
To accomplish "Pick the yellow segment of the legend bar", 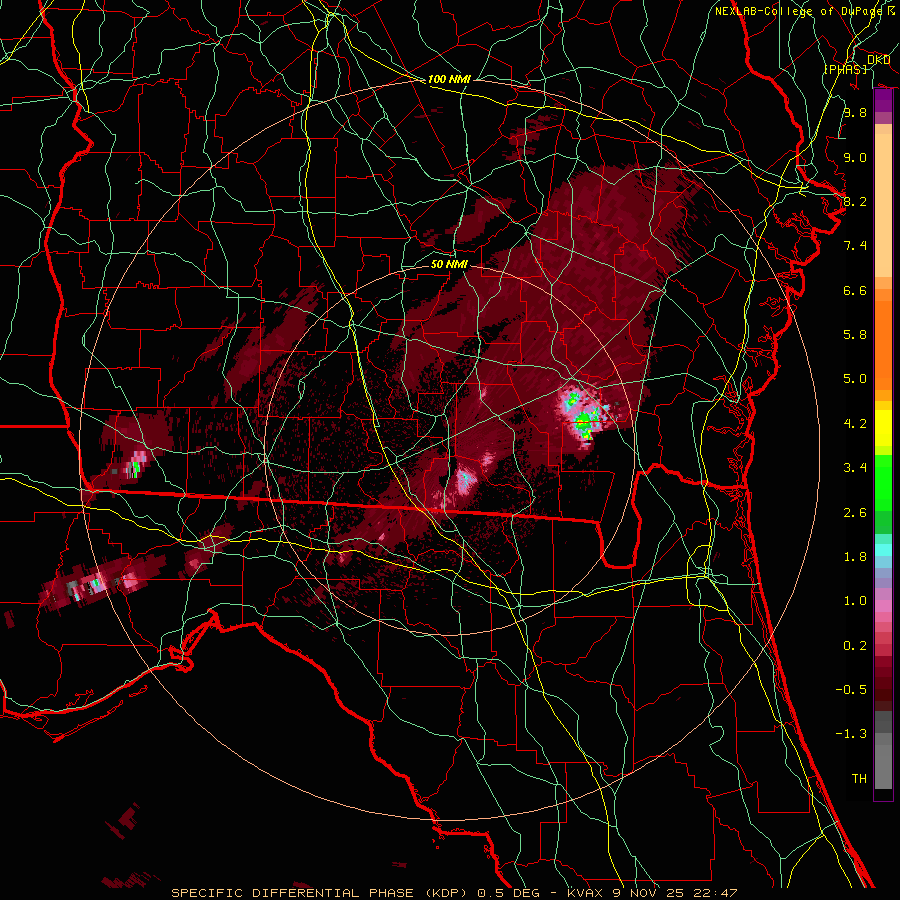I will point(883,428).
